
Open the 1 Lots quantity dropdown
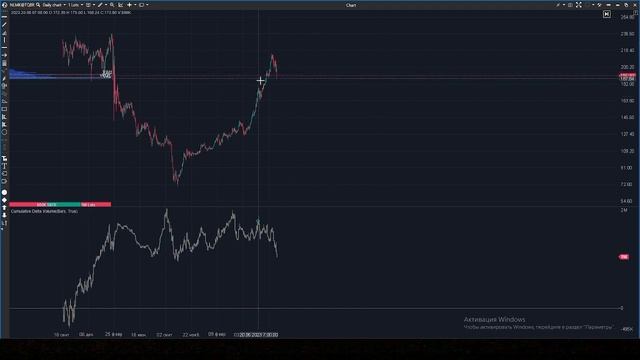(76, 5)
